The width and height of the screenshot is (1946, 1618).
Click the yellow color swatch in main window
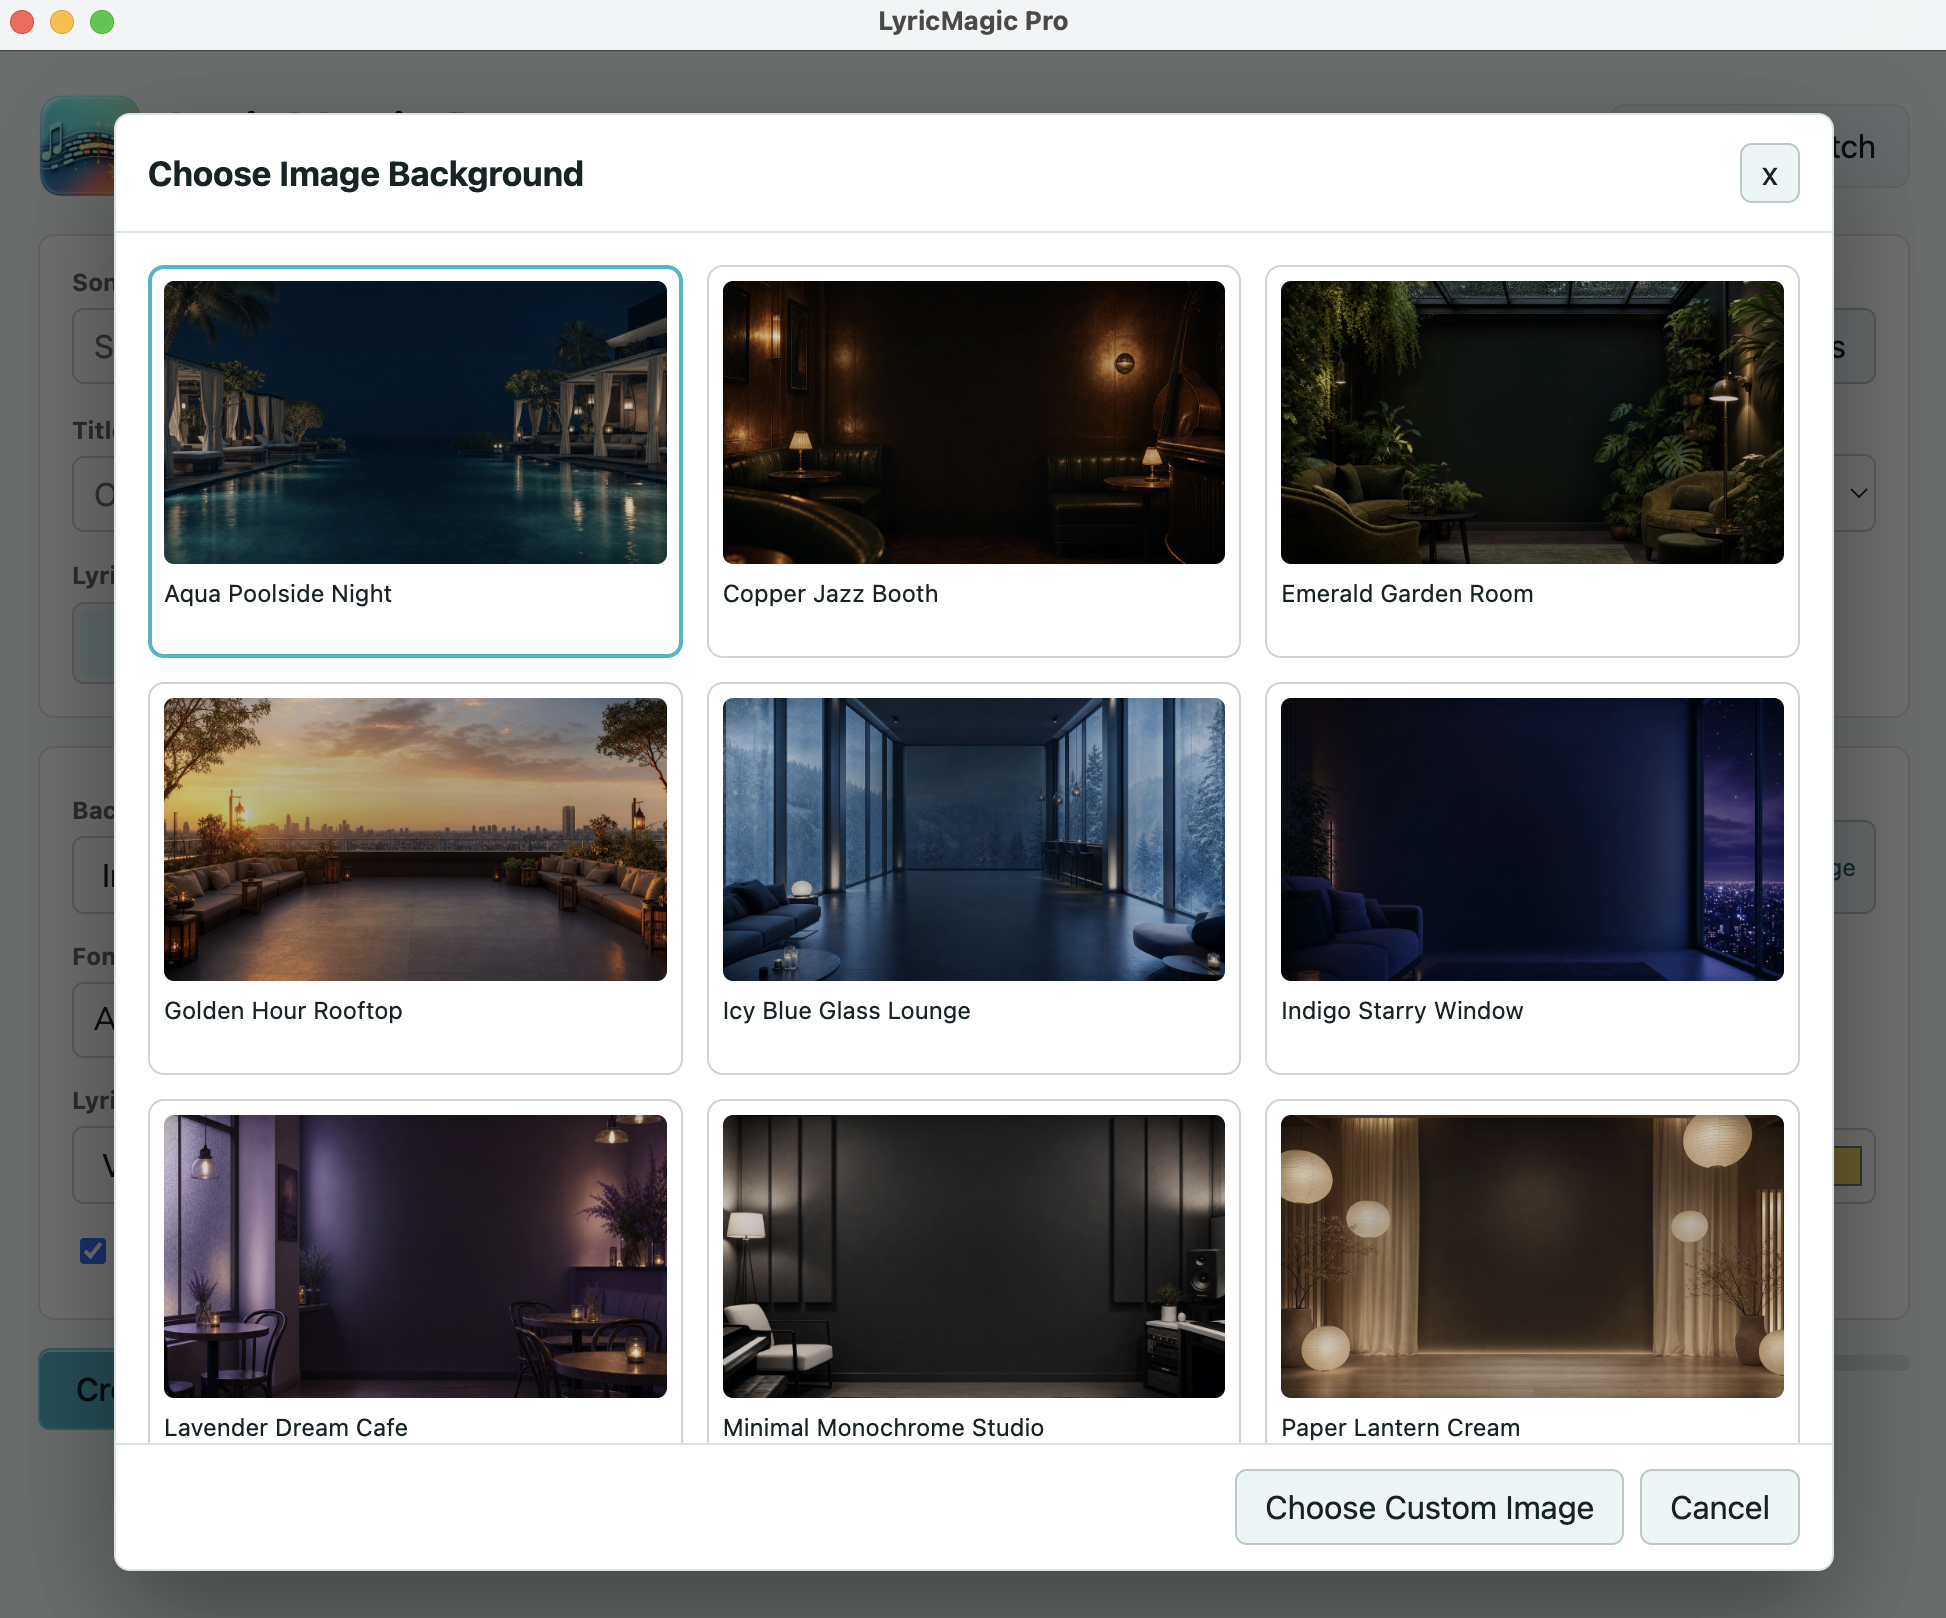point(1848,1166)
